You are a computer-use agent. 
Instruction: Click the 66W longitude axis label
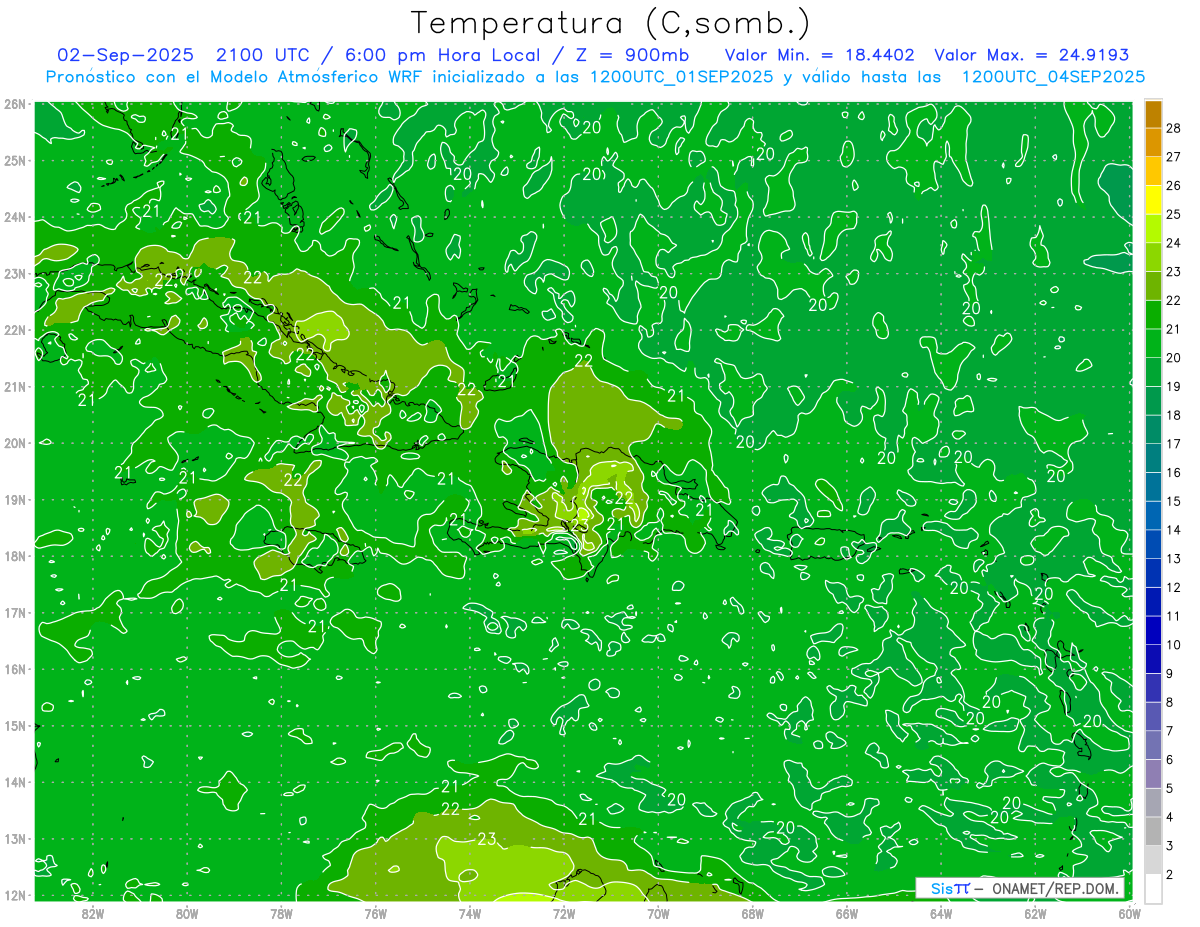(x=847, y=913)
